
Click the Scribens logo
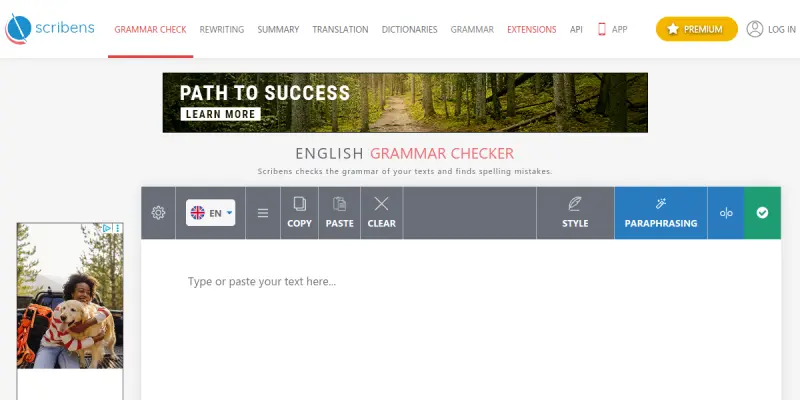(49, 29)
